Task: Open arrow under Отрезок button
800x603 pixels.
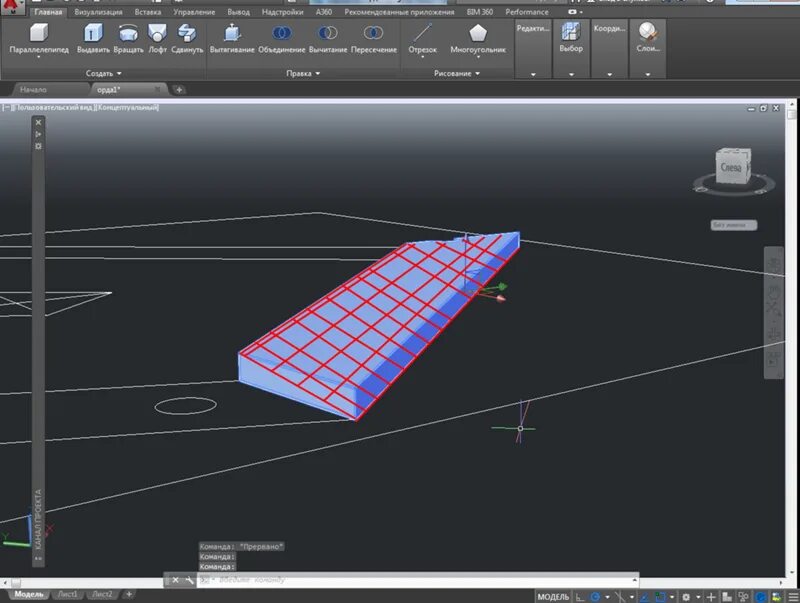Action: (422, 57)
